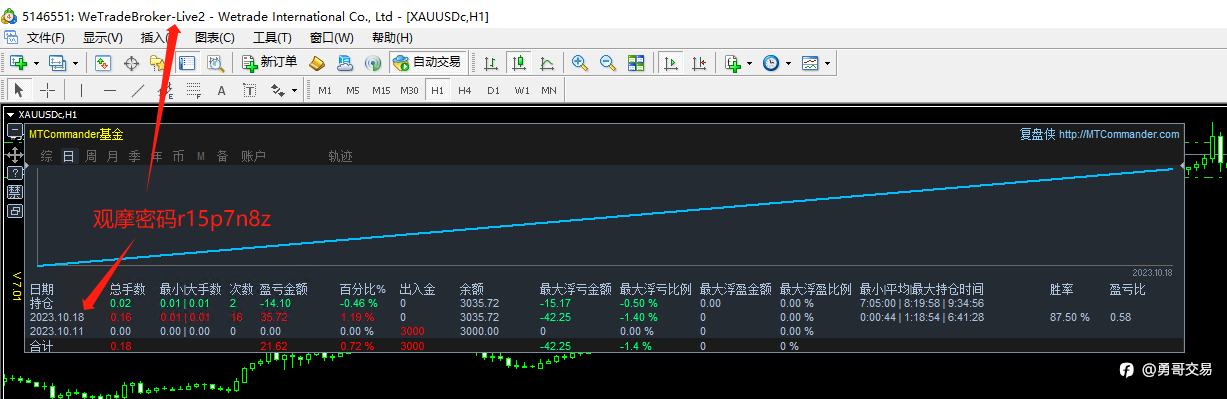This screenshot has height=399, width=1227.
Task: Open the 窗口(W) menu
Action: pos(331,38)
